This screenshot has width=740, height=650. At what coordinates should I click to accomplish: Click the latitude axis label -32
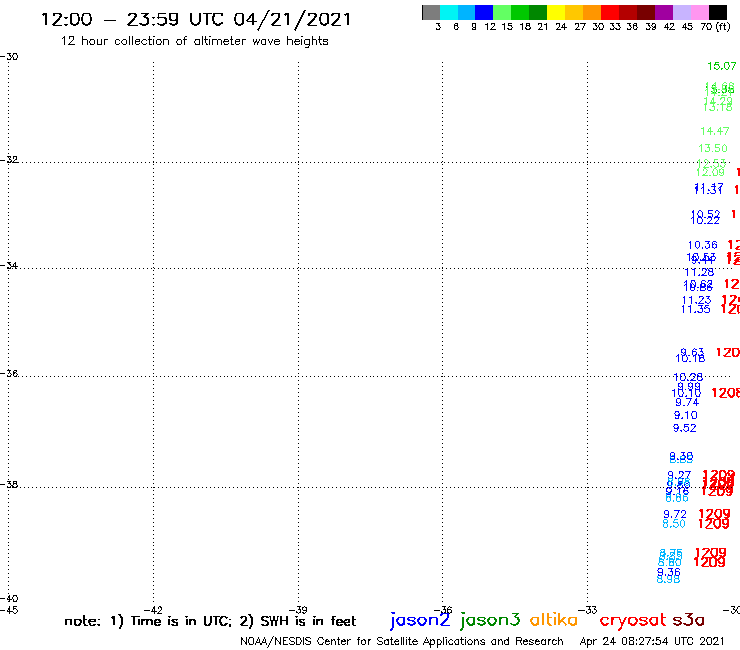tap(9, 160)
